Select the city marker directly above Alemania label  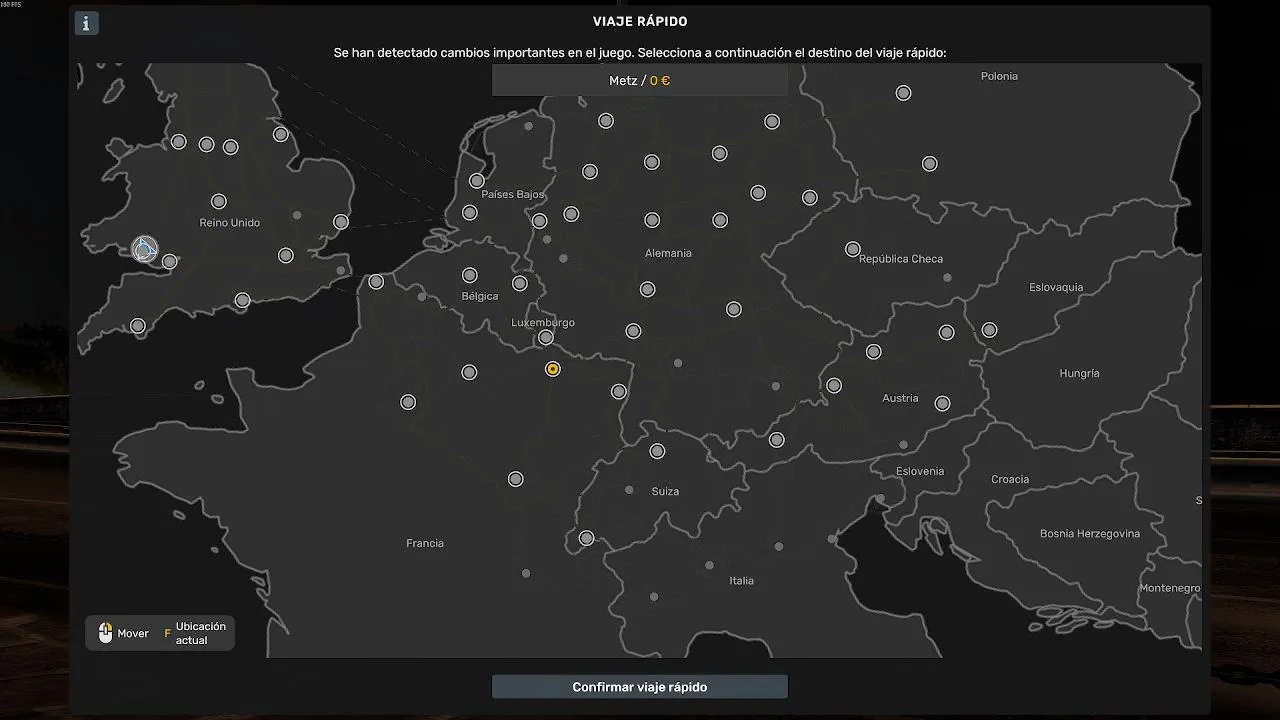click(652, 220)
